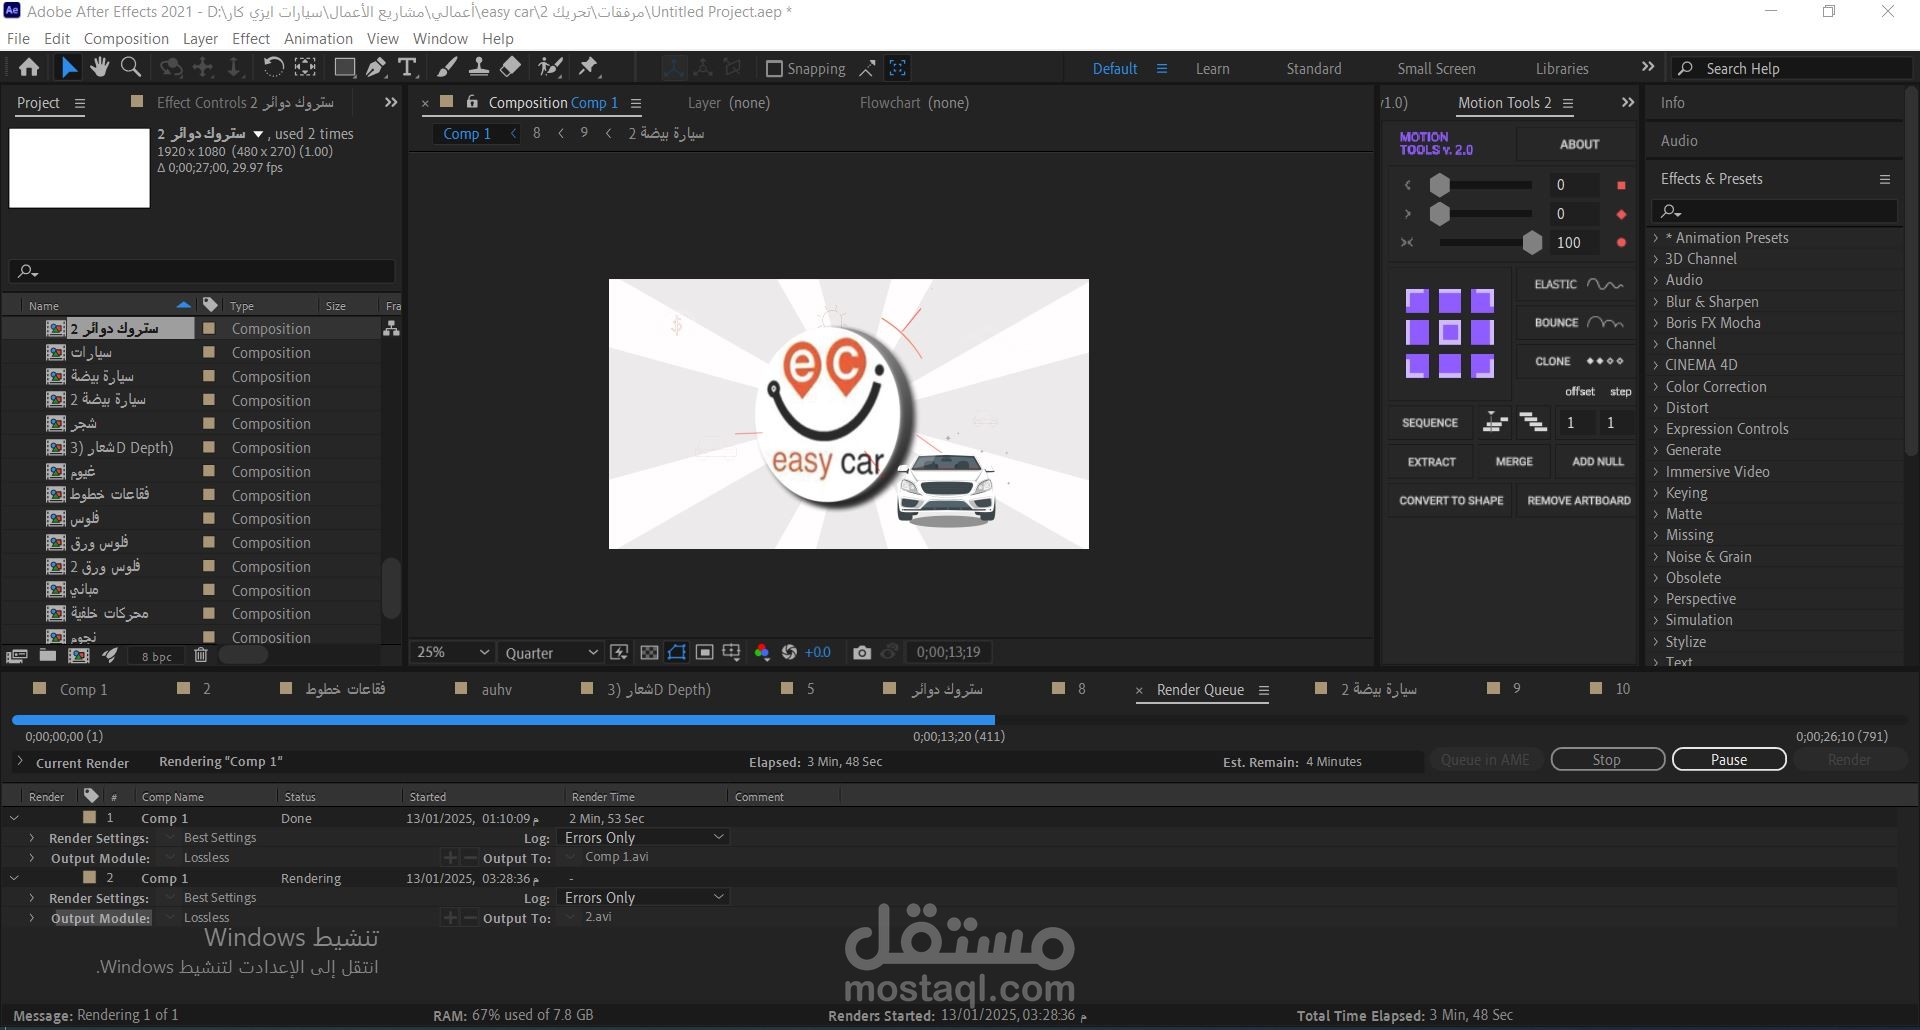Click the Take Snapshot camera icon

862,653
